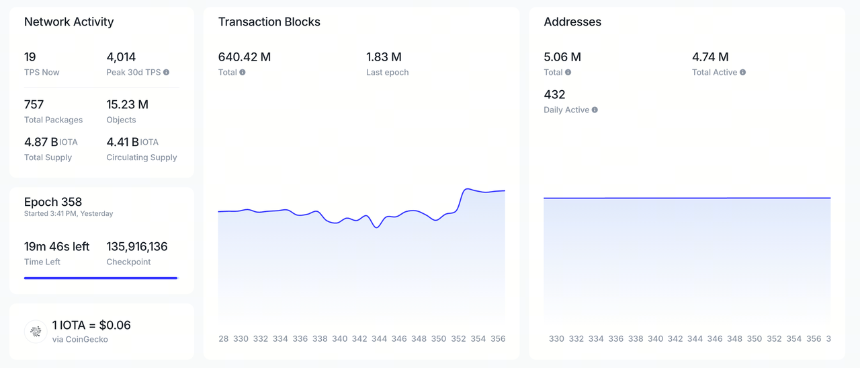The height and width of the screenshot is (368, 860).
Task: Click info icon next to Total Active
Action: (x=743, y=72)
